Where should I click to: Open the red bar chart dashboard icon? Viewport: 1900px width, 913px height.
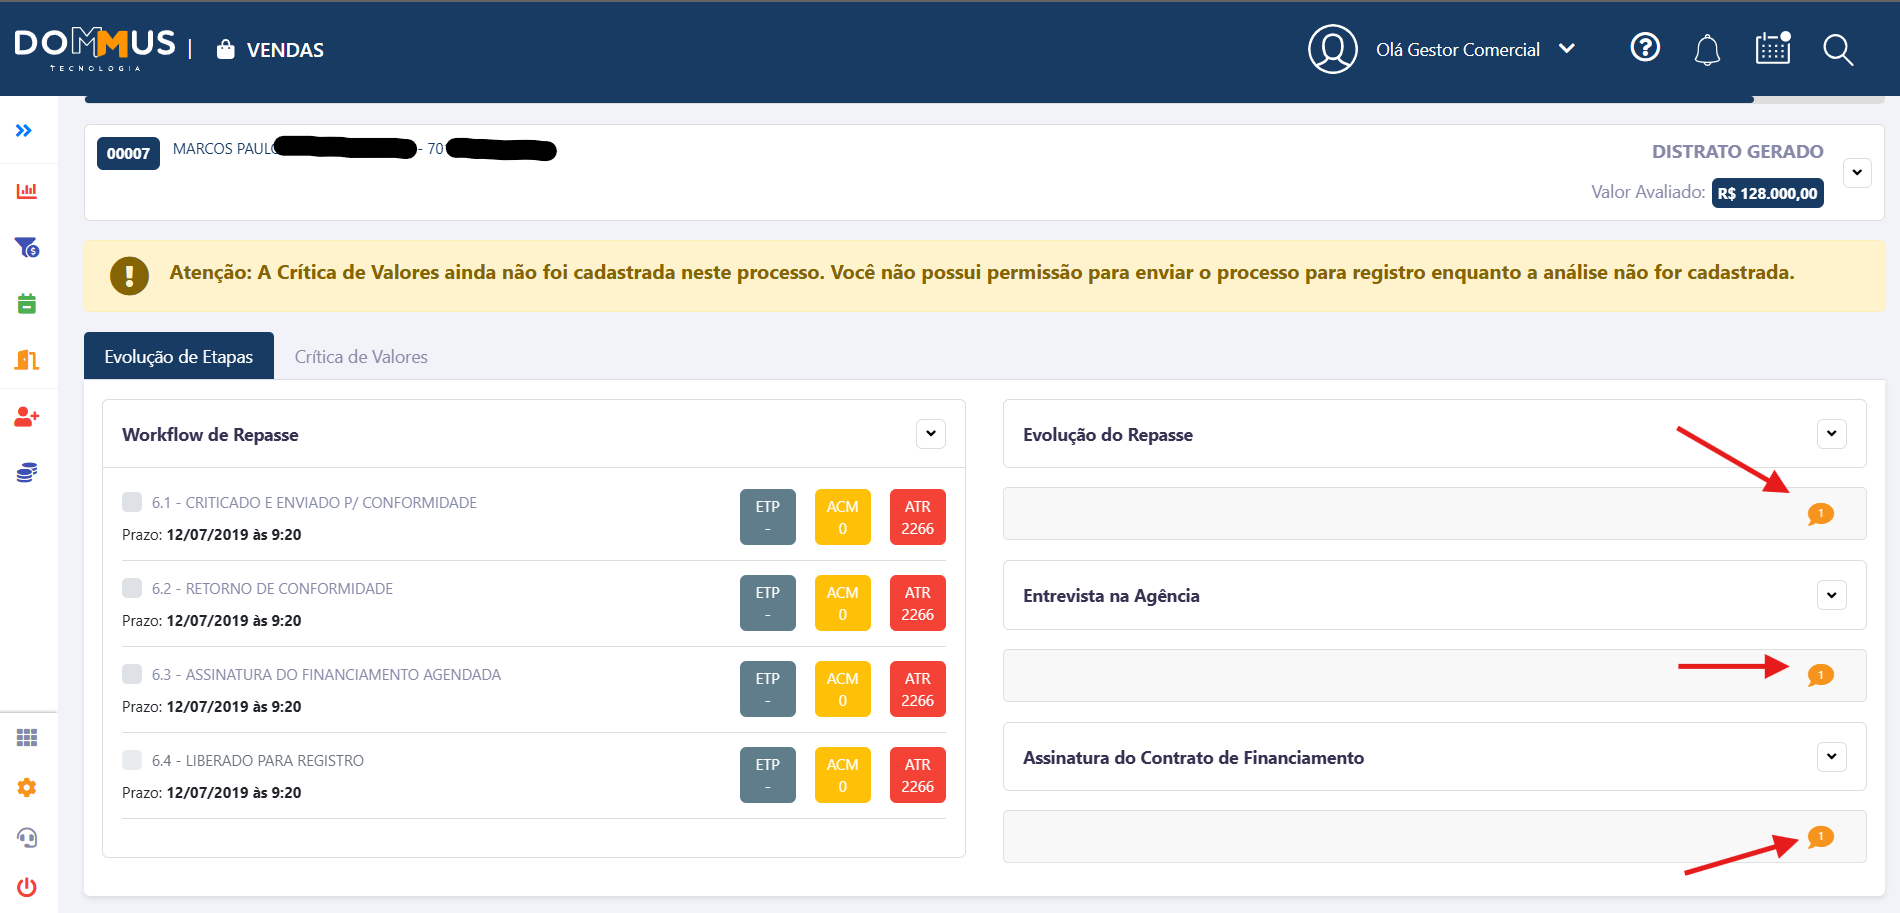click(x=27, y=191)
